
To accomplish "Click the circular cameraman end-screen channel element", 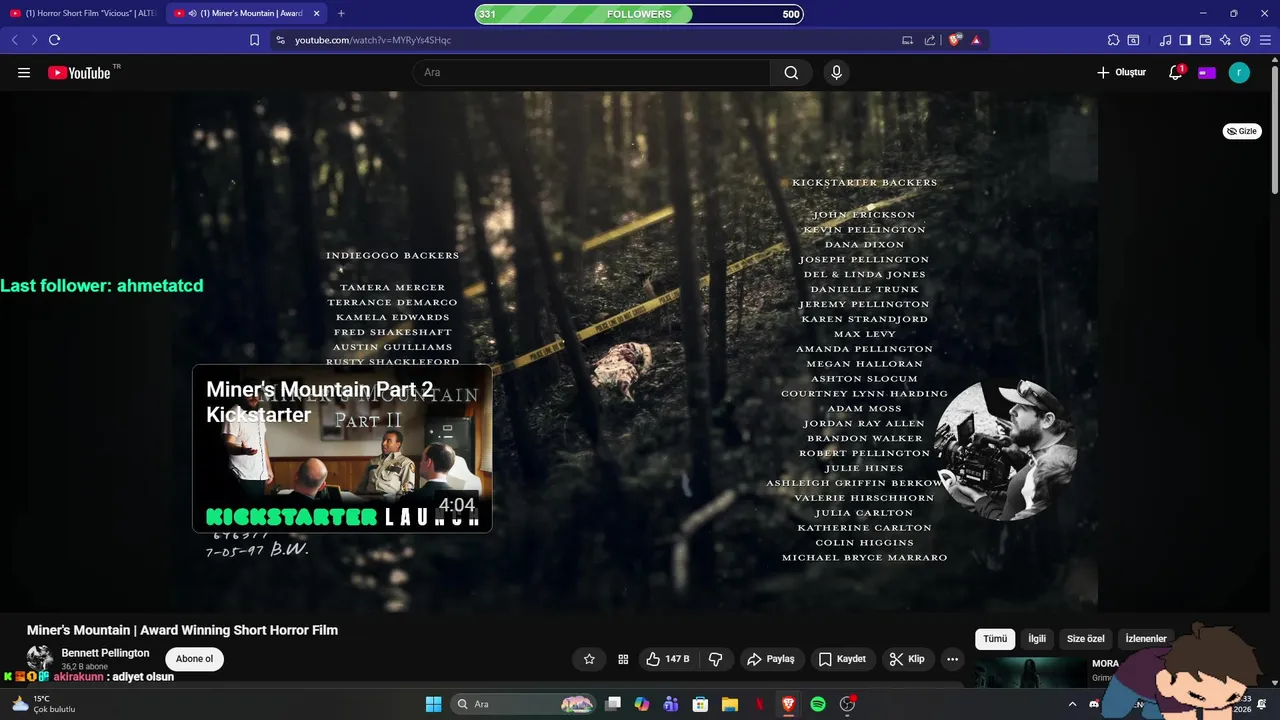I will point(1005,450).
